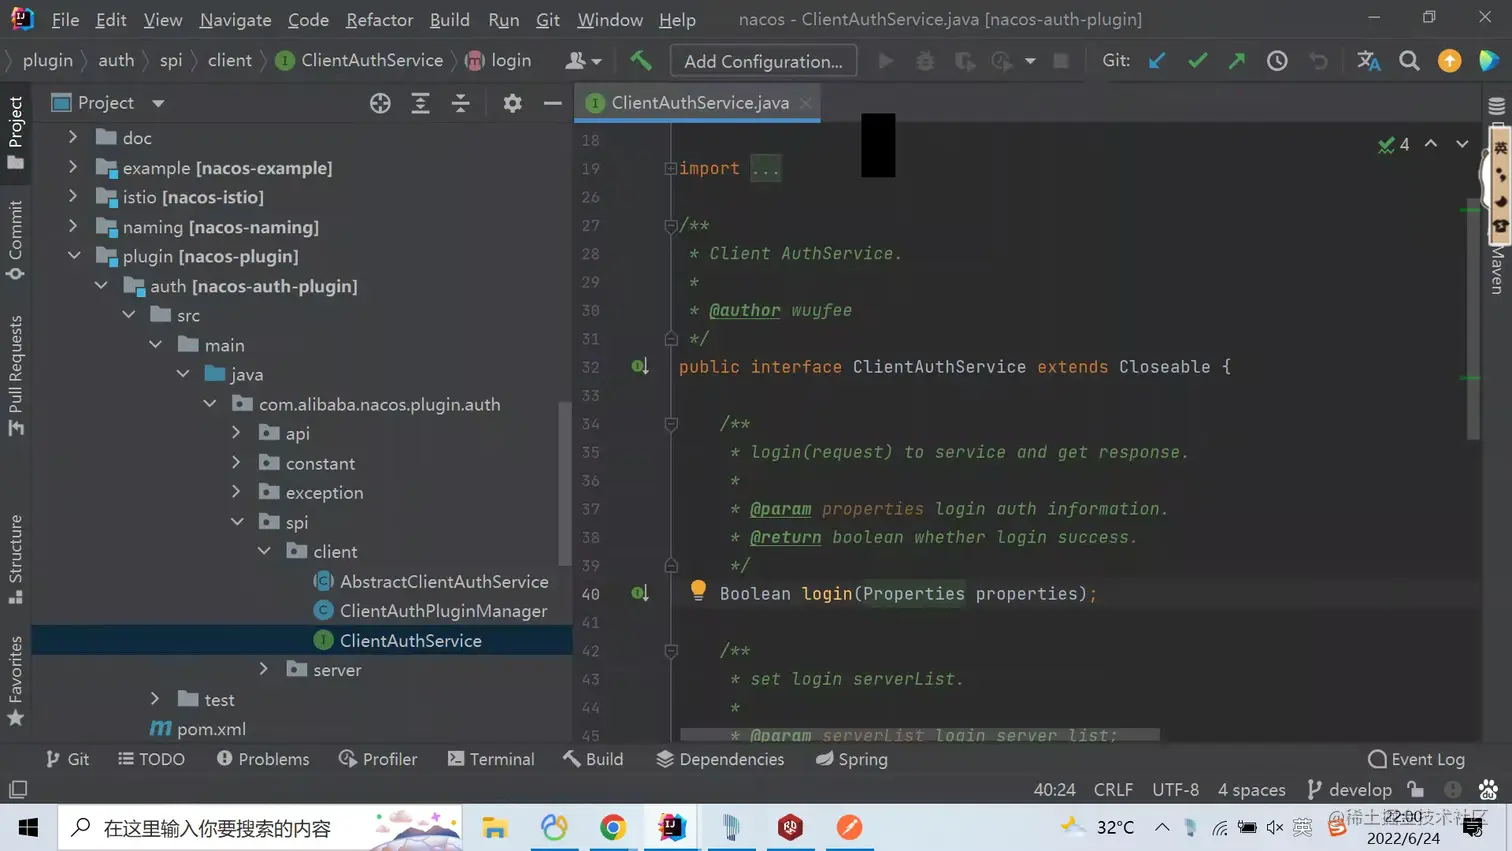Toggle the Structure tool window sidebar tab
Viewport: 1512px width, 851px height.
[15, 559]
